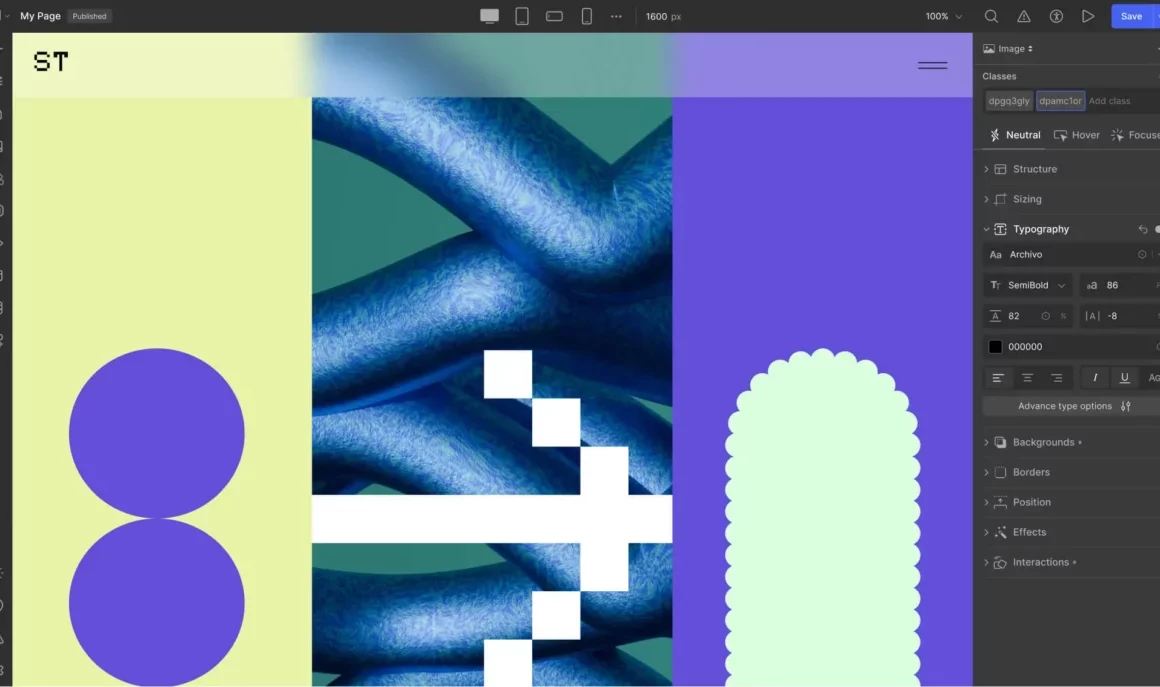1160x687 pixels.
Task: Reset Typography styles with undo arrow
Action: [1143, 229]
